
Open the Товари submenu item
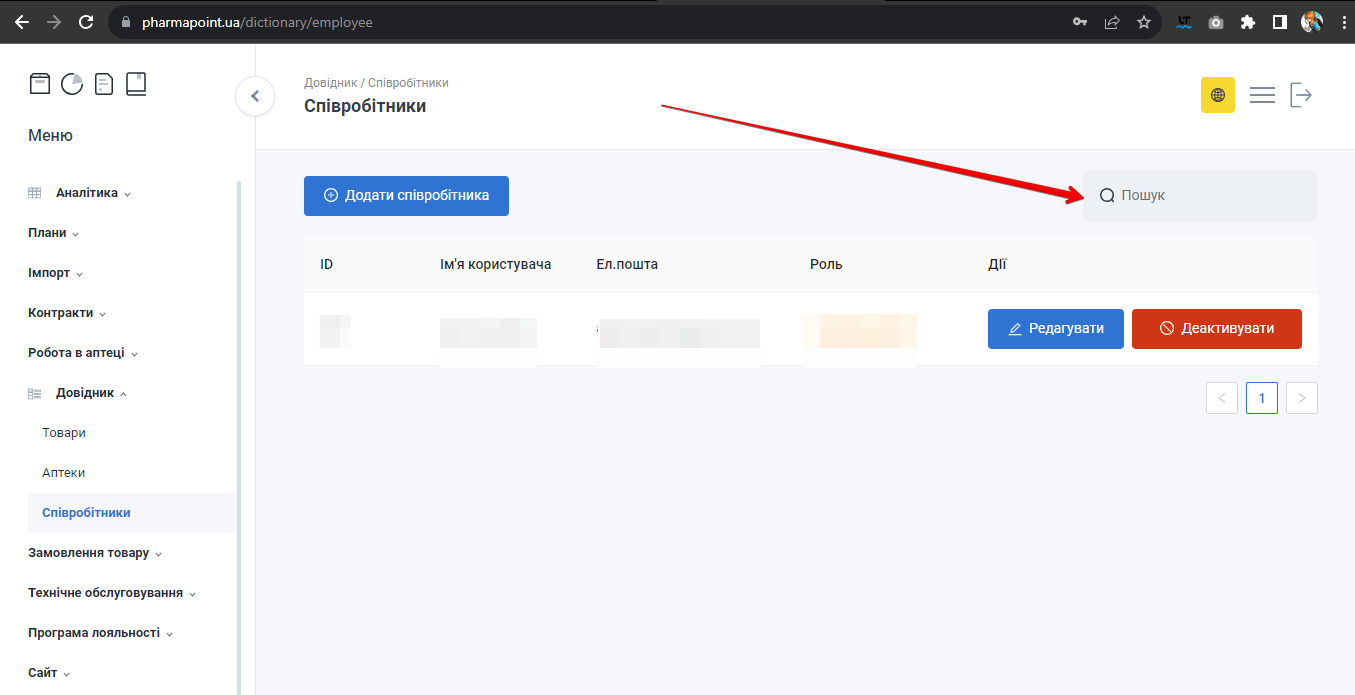click(x=64, y=433)
